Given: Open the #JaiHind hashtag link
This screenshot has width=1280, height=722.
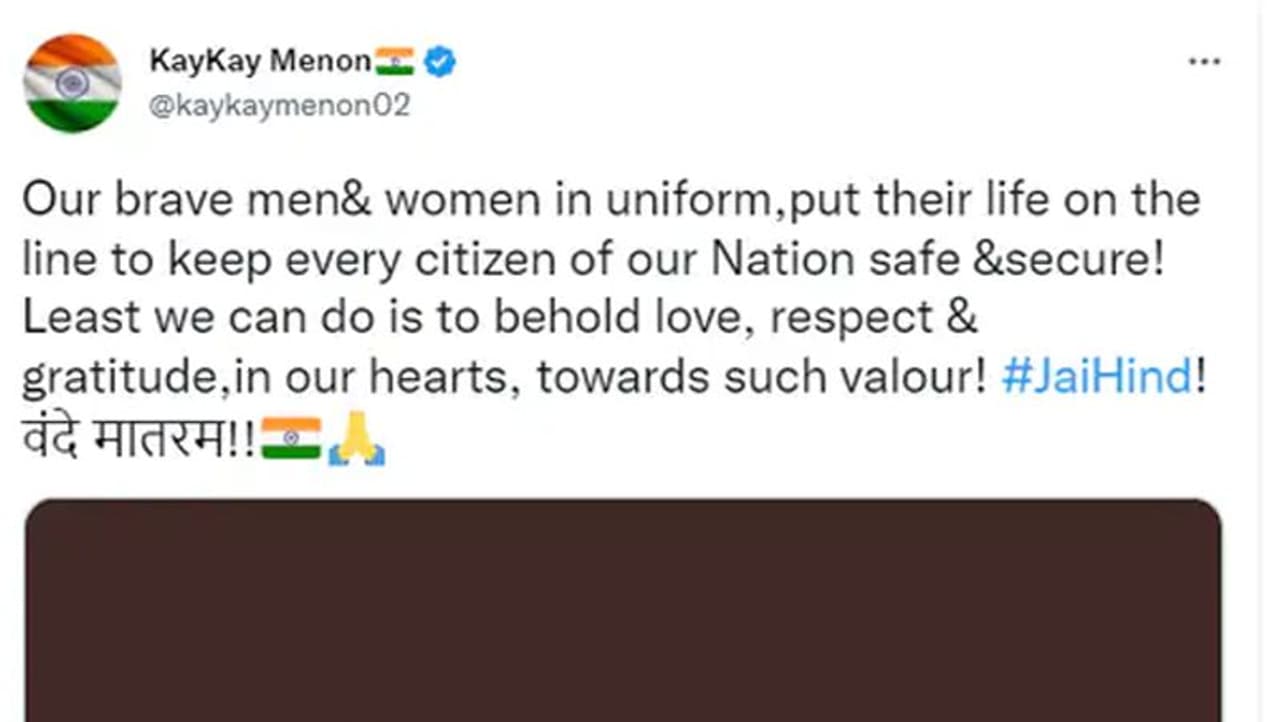Looking at the screenshot, I should pyautogui.click(x=1096, y=379).
